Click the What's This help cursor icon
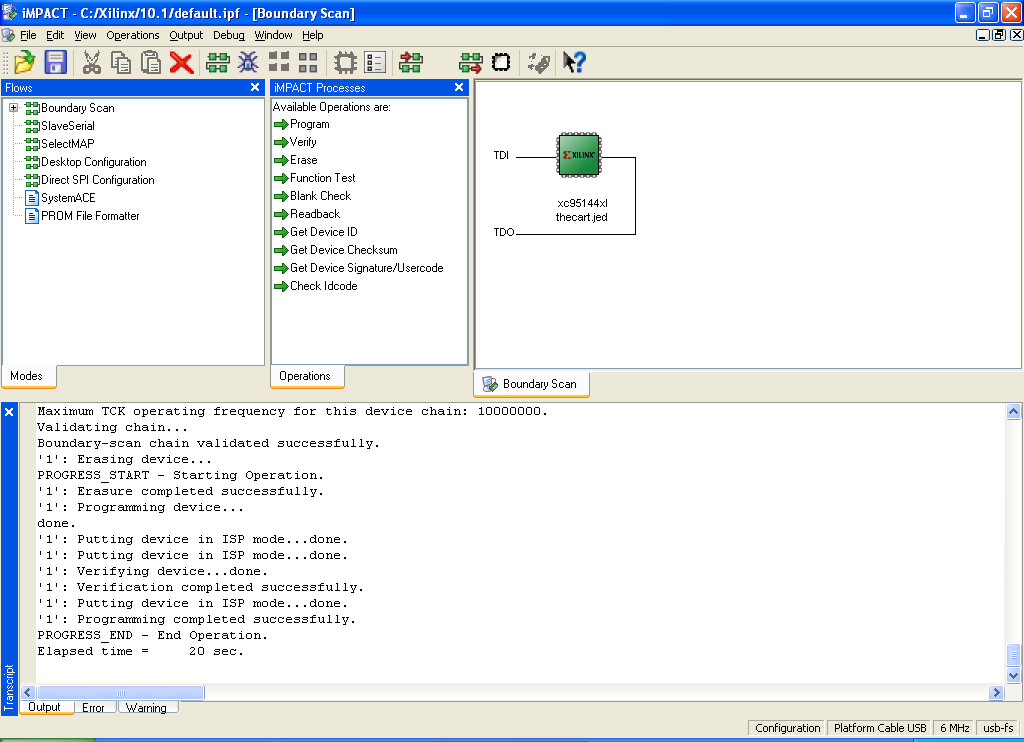 (574, 63)
